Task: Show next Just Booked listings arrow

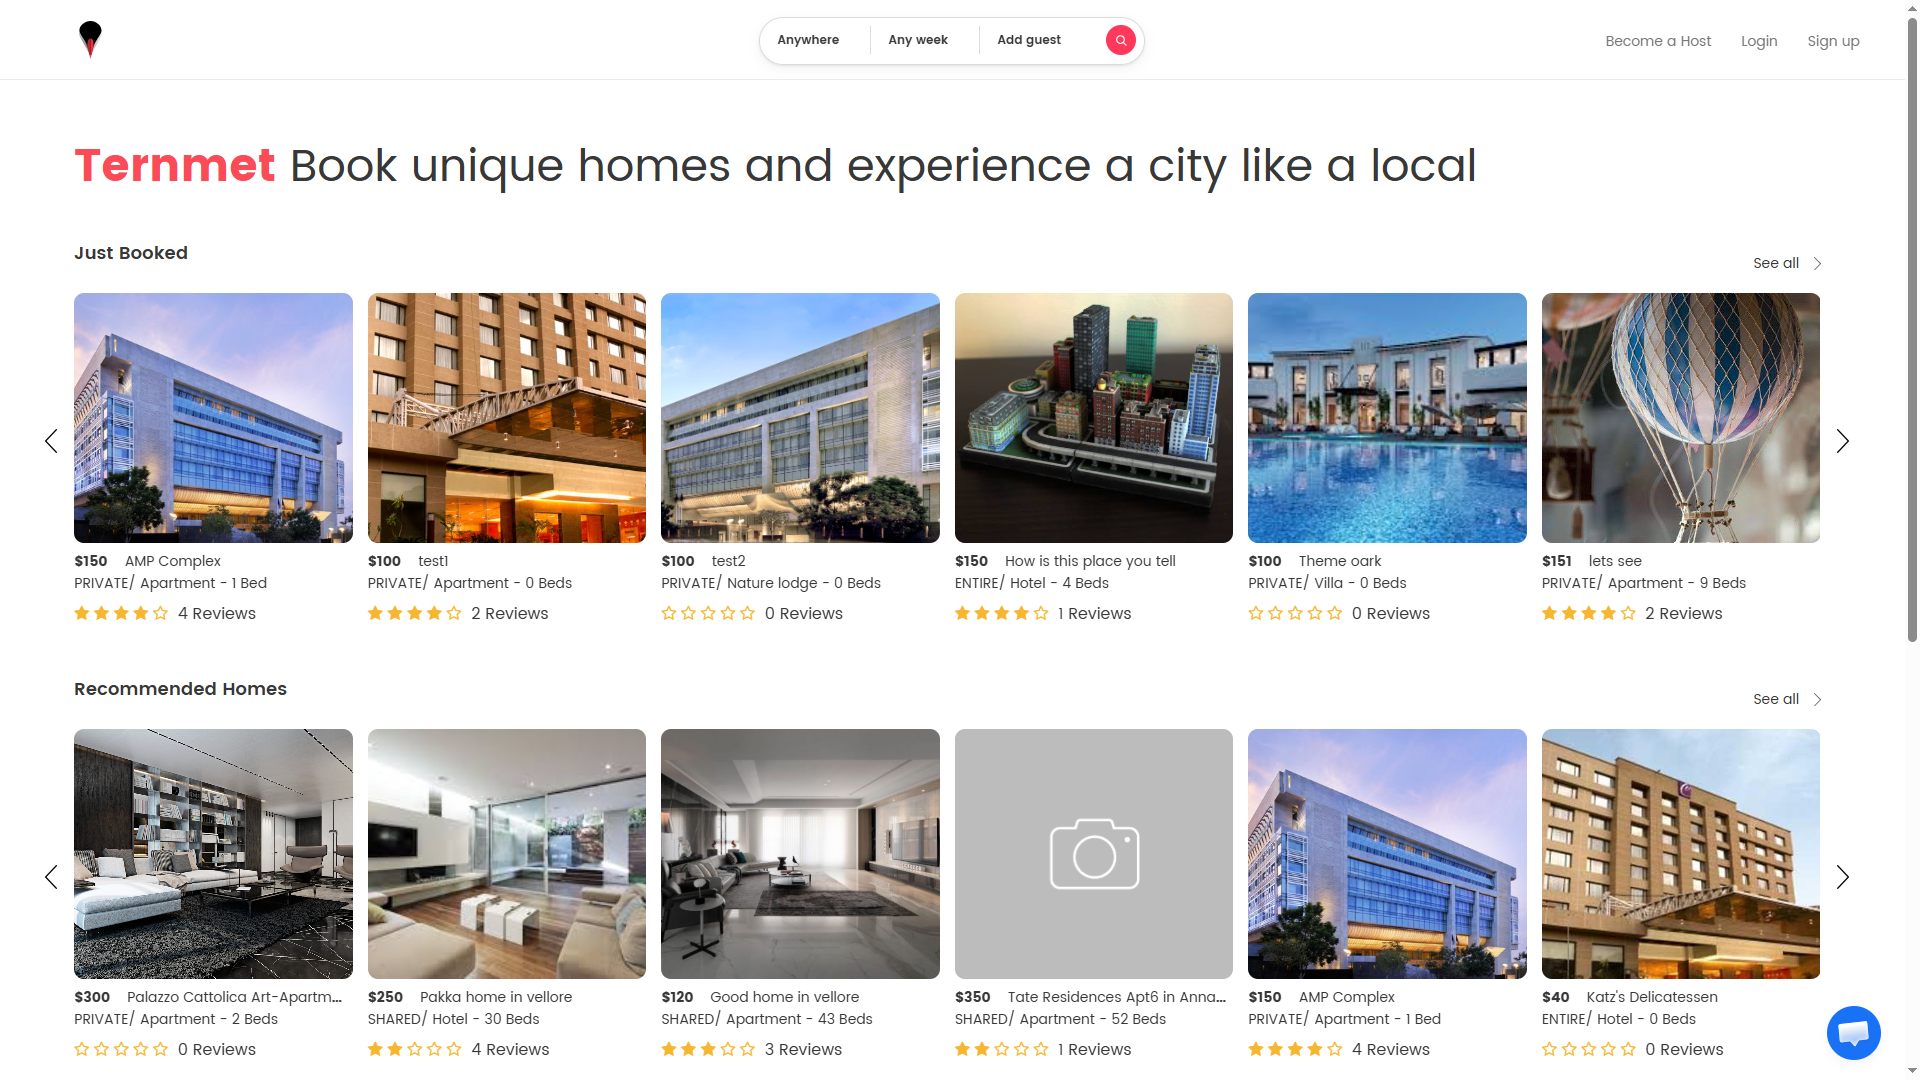Action: pos(1842,441)
